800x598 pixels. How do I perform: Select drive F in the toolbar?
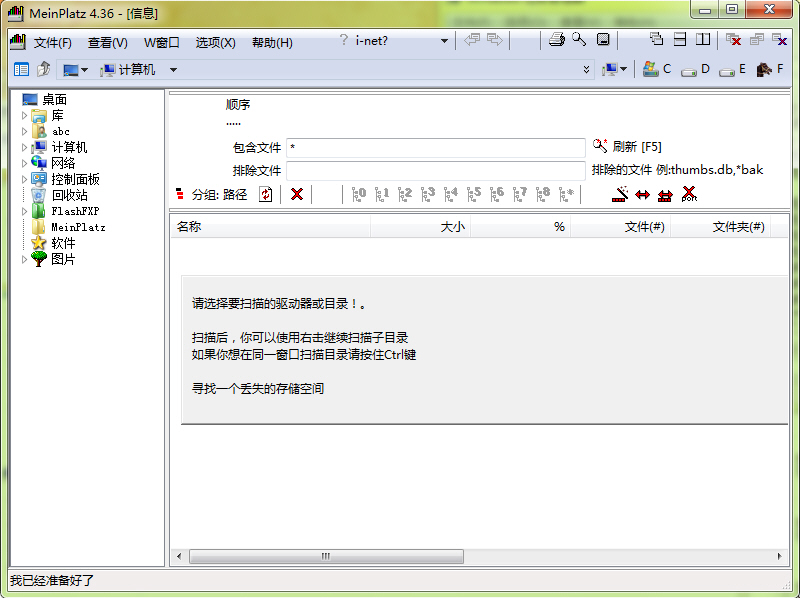tap(770, 69)
